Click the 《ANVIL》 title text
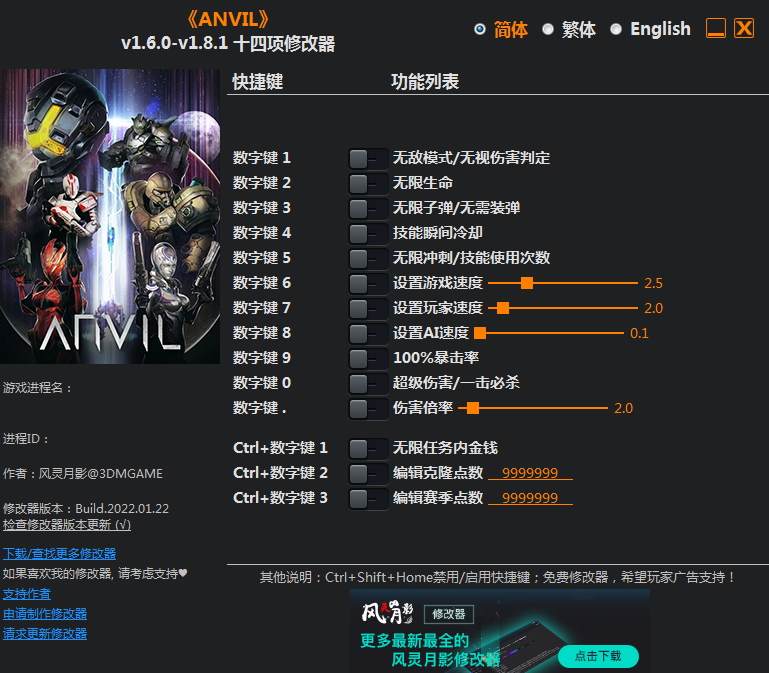769x673 pixels. [228, 20]
